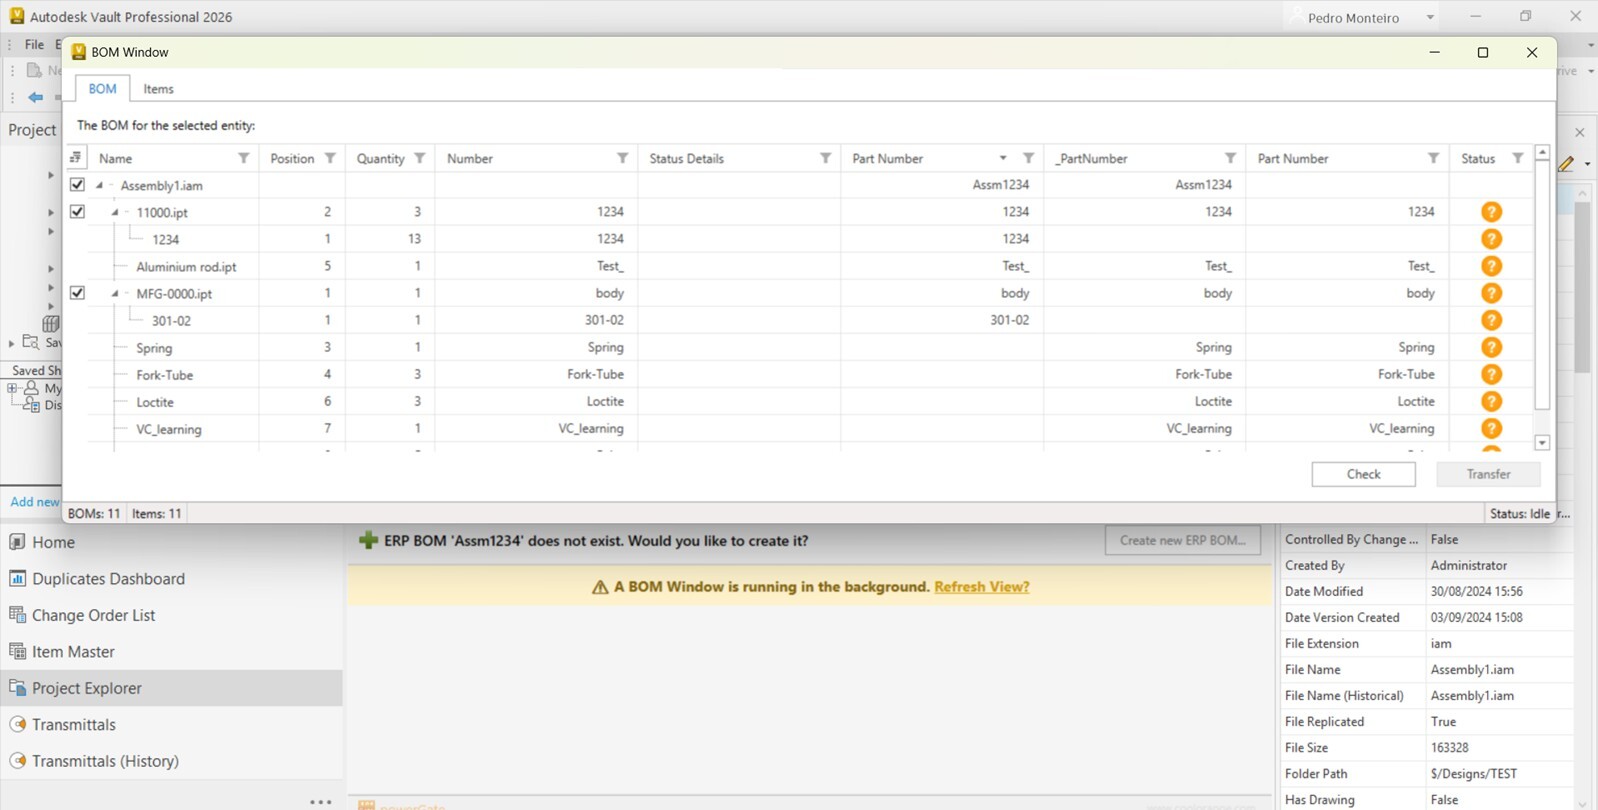The image size is (1598, 810).
Task: Click the Refresh View link
Action: pos(981,587)
